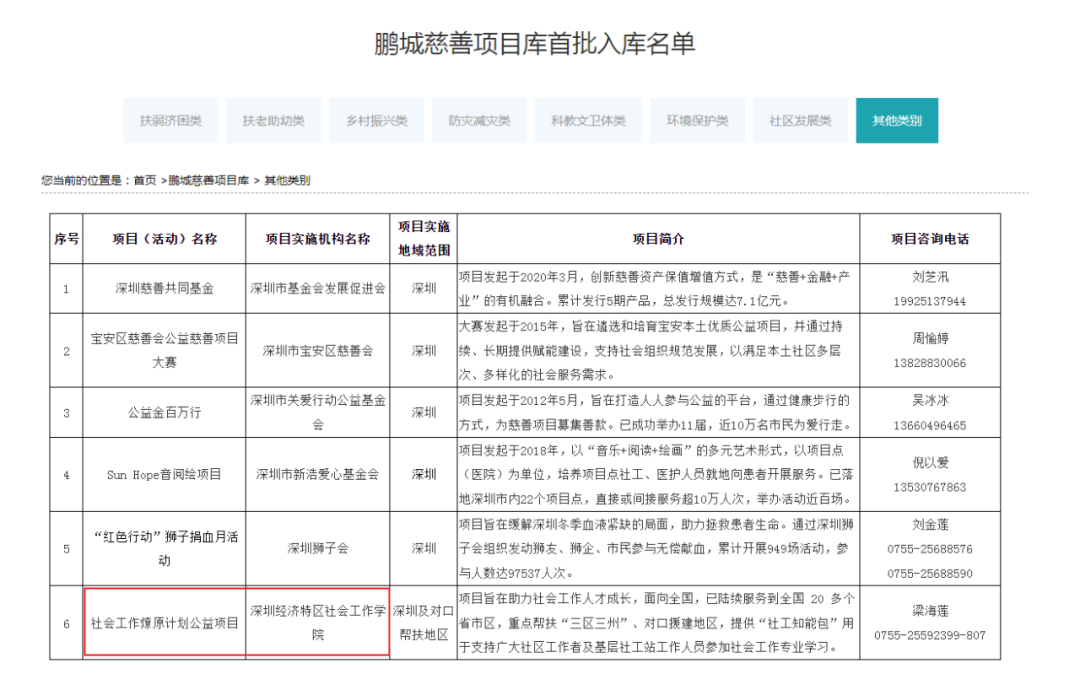
Task: Click phone number 0755-25688590
Action: (930, 574)
